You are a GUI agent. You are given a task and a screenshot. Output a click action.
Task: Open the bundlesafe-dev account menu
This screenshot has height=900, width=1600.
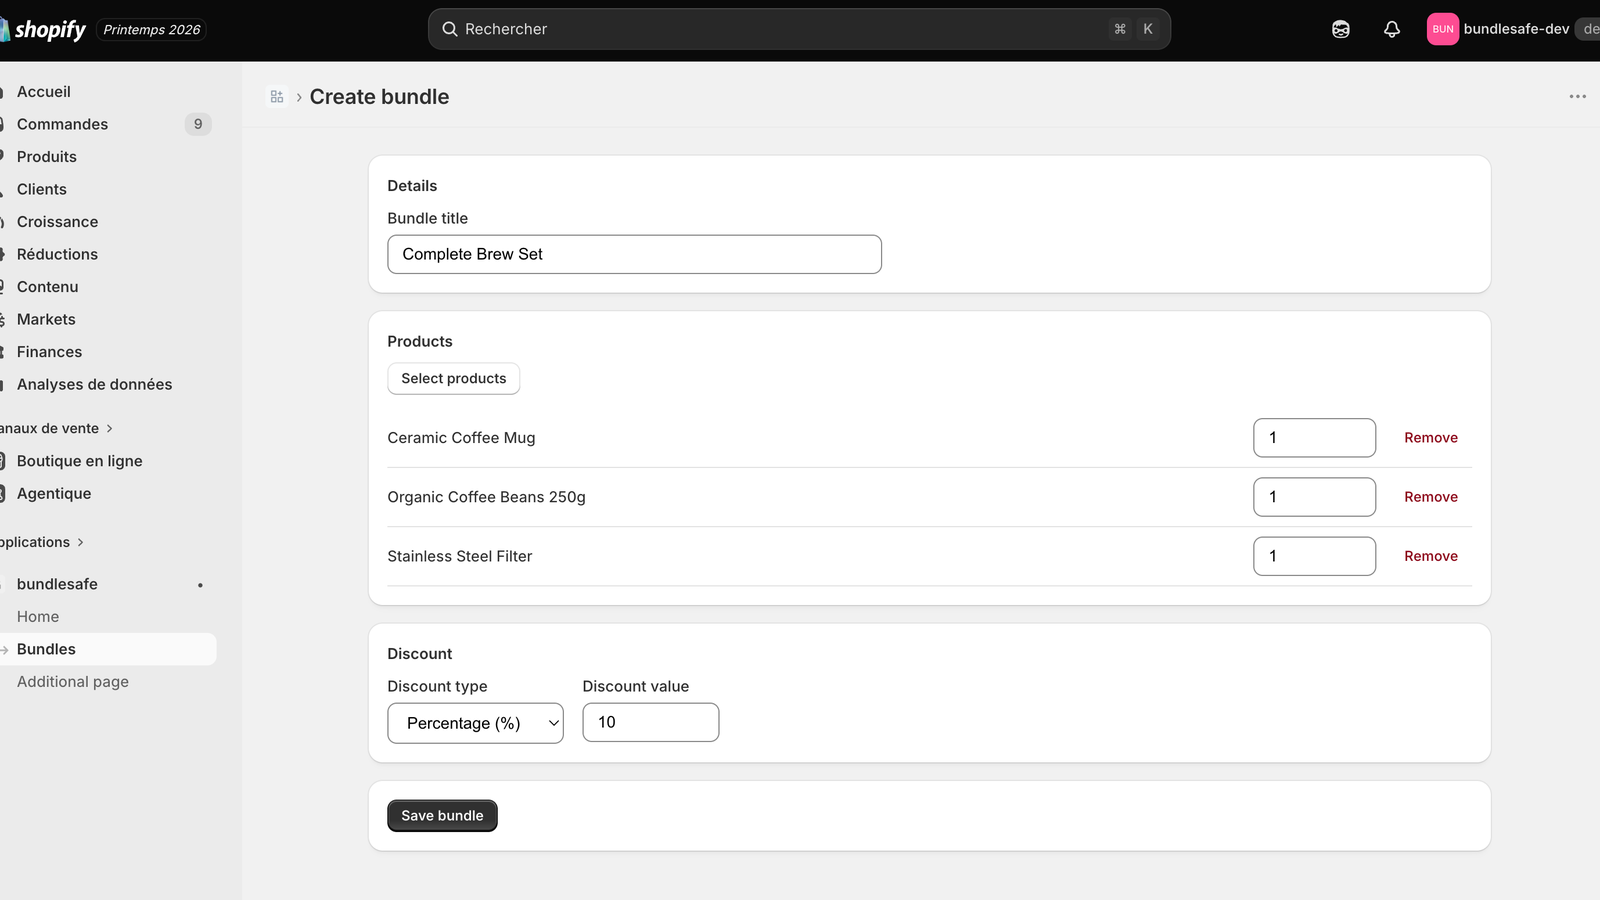1513,29
